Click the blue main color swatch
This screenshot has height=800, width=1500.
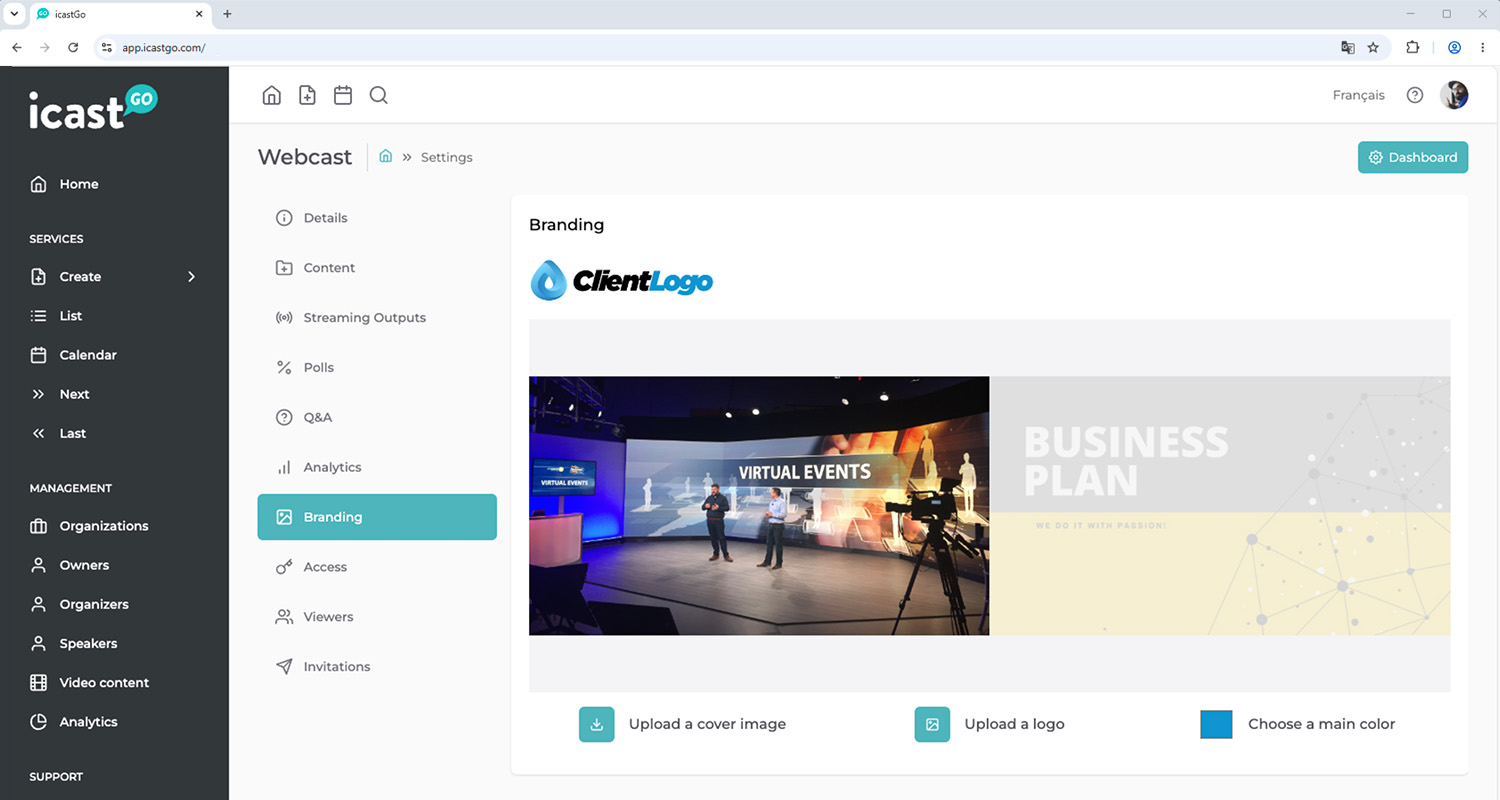coord(1216,724)
